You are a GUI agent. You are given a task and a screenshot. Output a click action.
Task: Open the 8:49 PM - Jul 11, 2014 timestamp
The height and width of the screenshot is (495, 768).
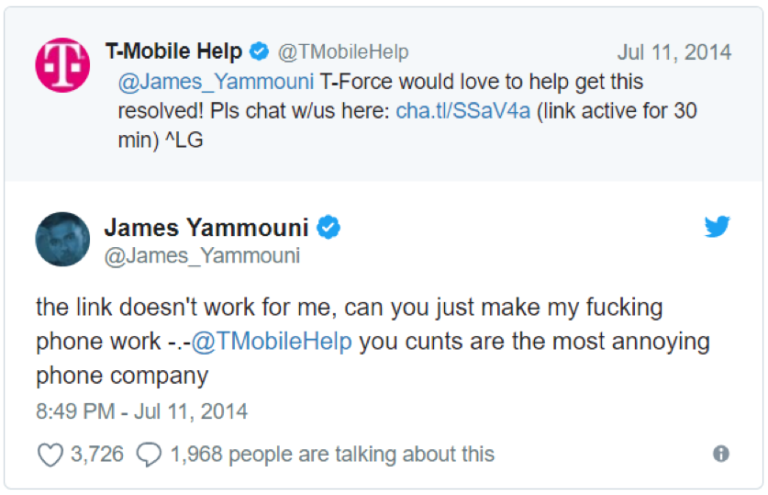tap(142, 411)
